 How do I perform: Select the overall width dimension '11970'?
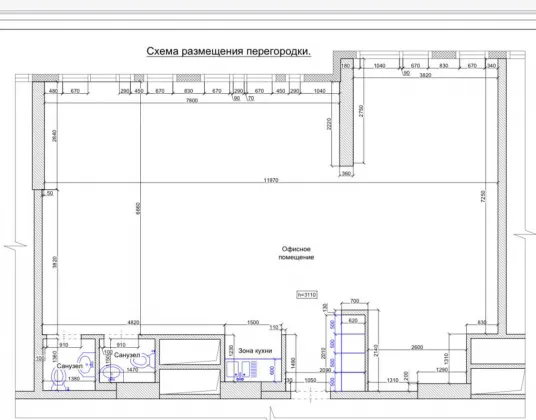271,180
